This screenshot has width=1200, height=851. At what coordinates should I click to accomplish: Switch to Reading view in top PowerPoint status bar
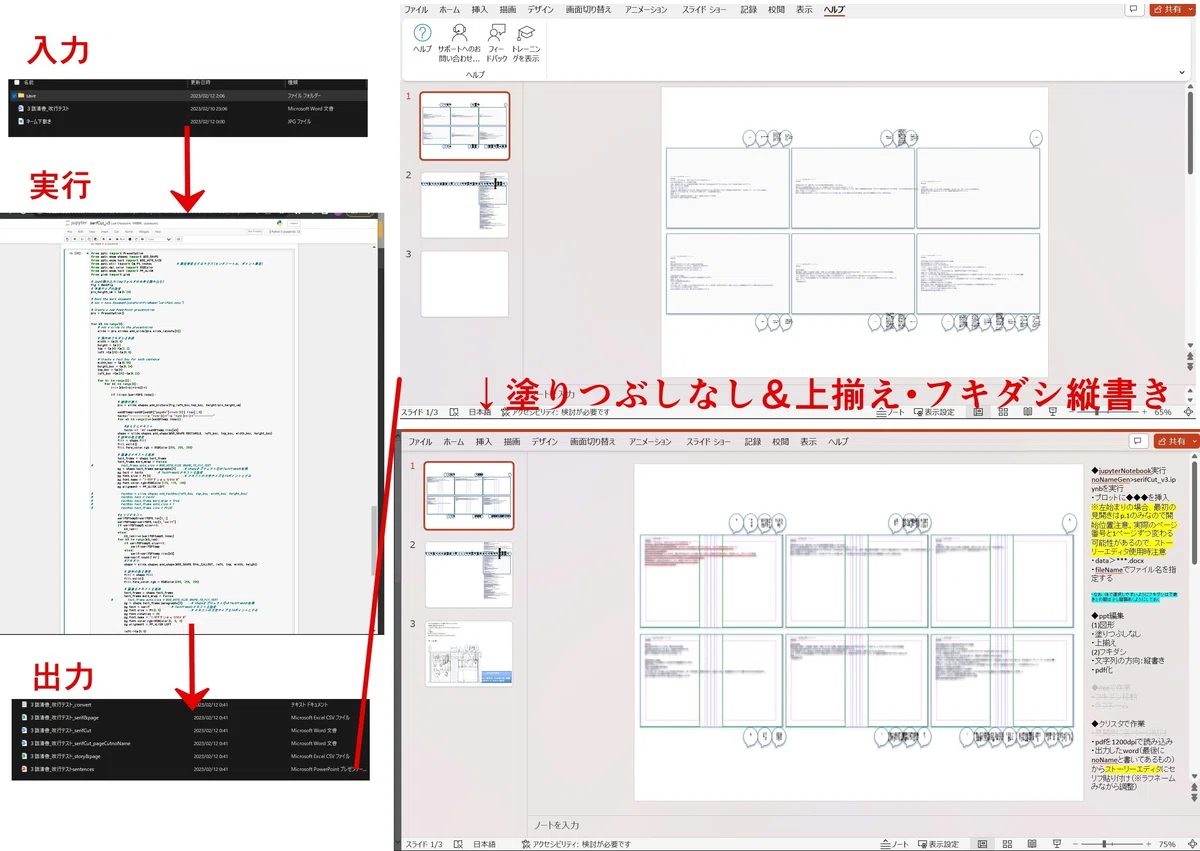coord(1030,411)
